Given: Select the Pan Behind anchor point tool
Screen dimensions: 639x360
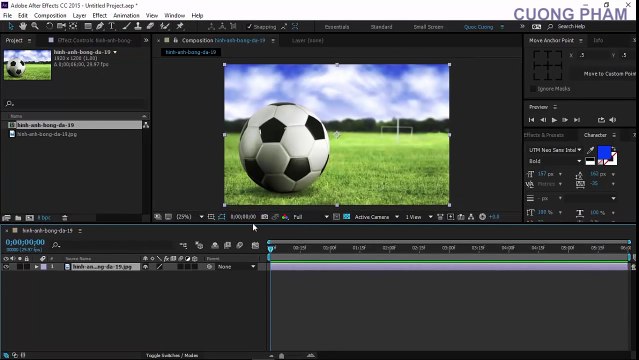Looking at the screenshot, I should (73, 26).
